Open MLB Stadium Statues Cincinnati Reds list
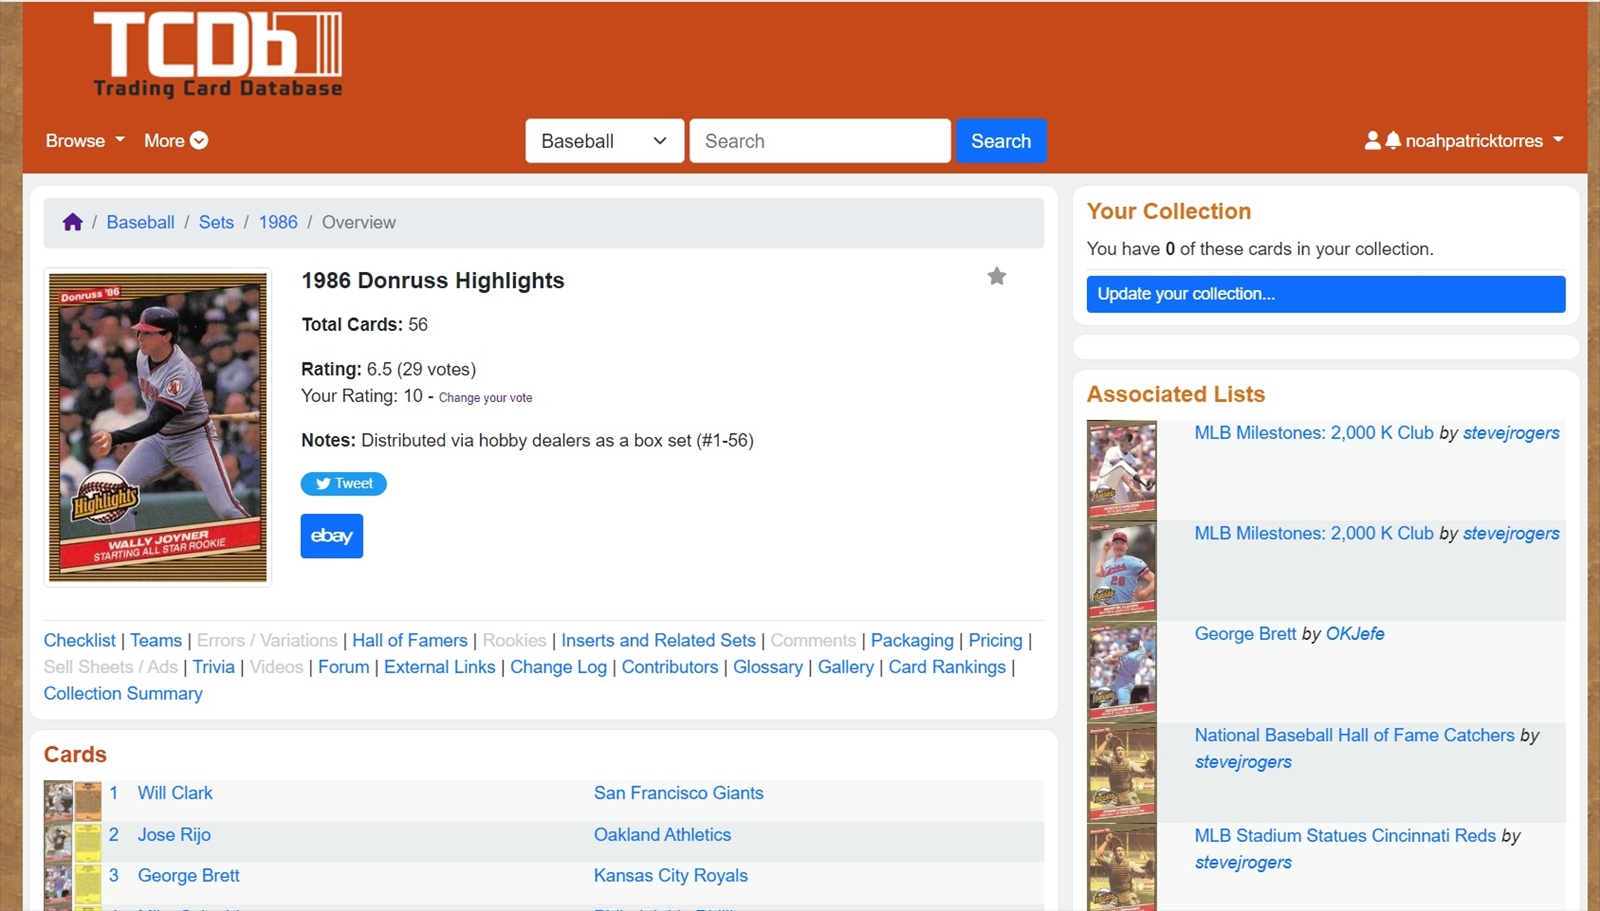Viewport: 1600px width, 911px height. coord(1345,836)
